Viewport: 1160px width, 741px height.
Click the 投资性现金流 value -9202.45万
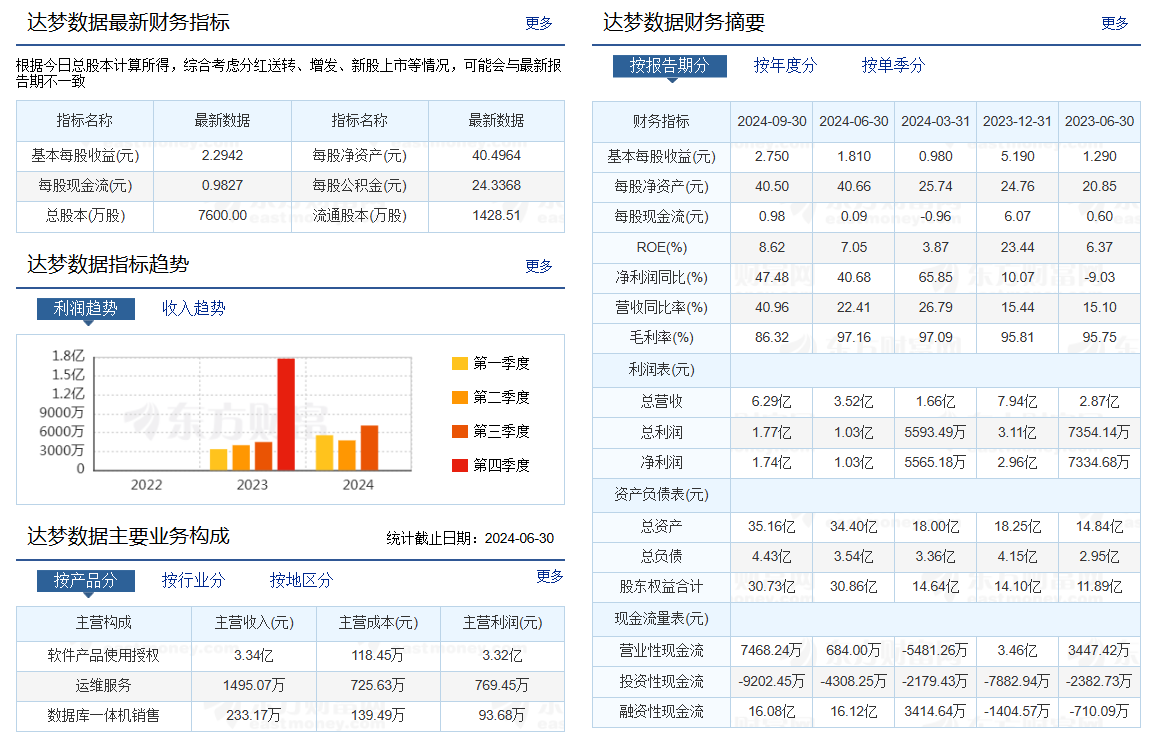772,681
